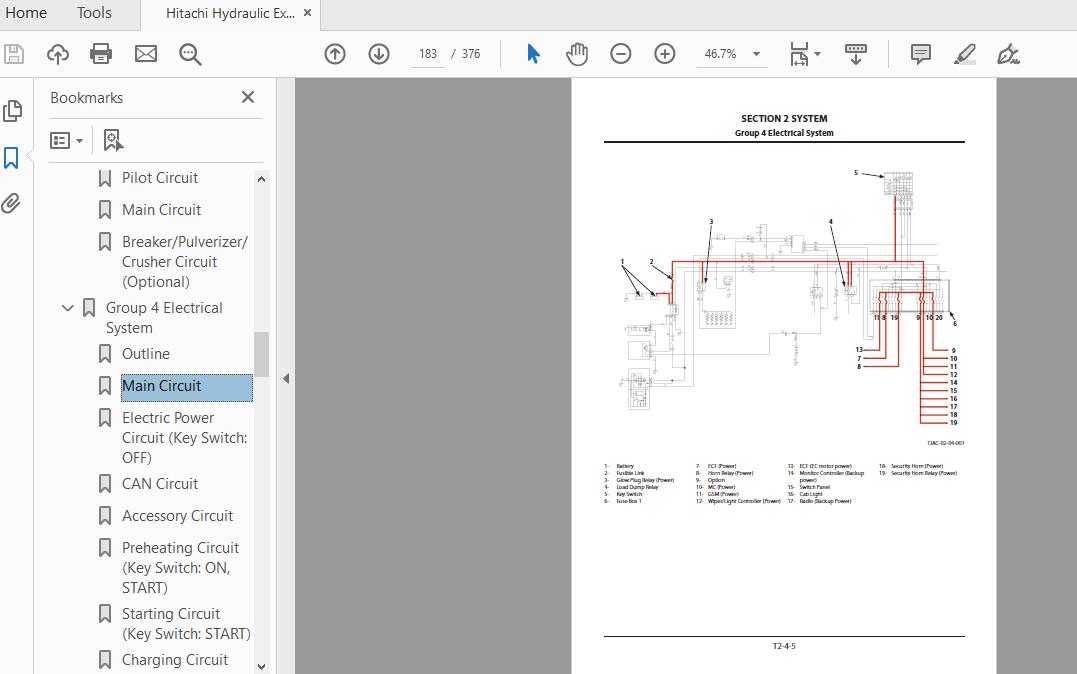Switch to the Home tab
The width and height of the screenshot is (1077, 674).
click(x=26, y=13)
